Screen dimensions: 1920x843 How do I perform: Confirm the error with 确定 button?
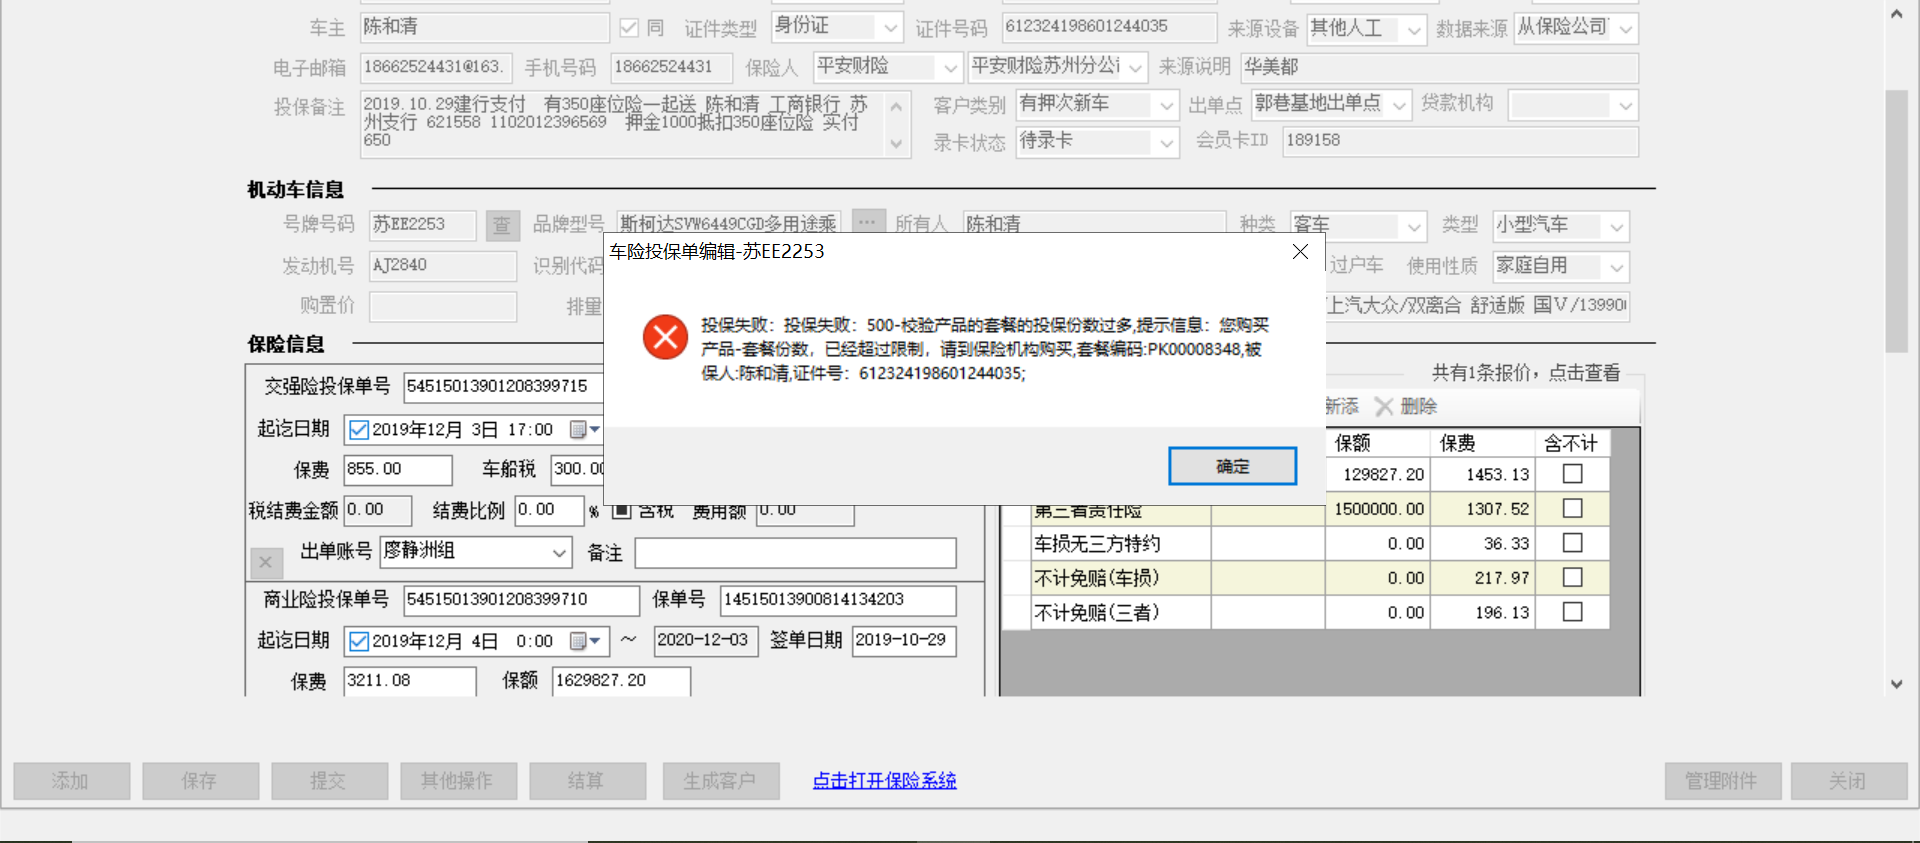pyautogui.click(x=1232, y=466)
